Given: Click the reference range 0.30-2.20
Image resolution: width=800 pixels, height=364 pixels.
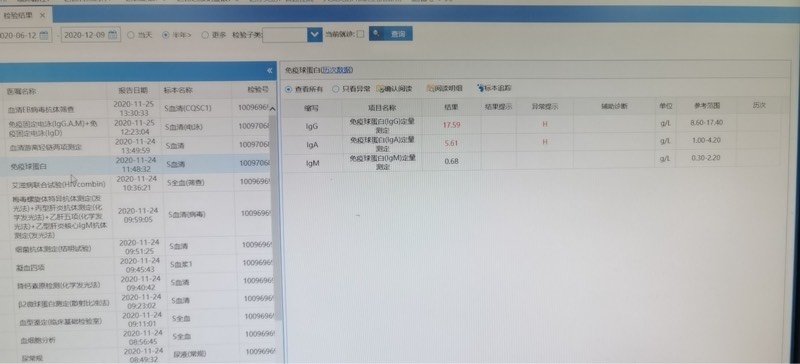Looking at the screenshot, I should [x=706, y=158].
